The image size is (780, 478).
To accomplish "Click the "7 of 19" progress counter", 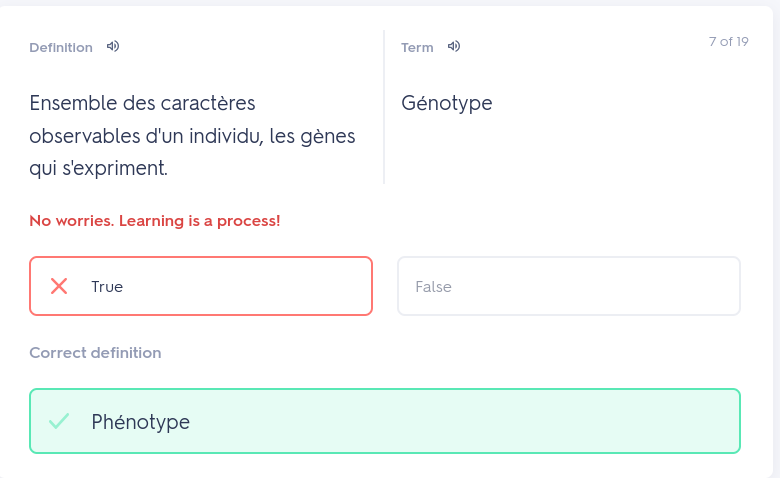I will tap(728, 42).
